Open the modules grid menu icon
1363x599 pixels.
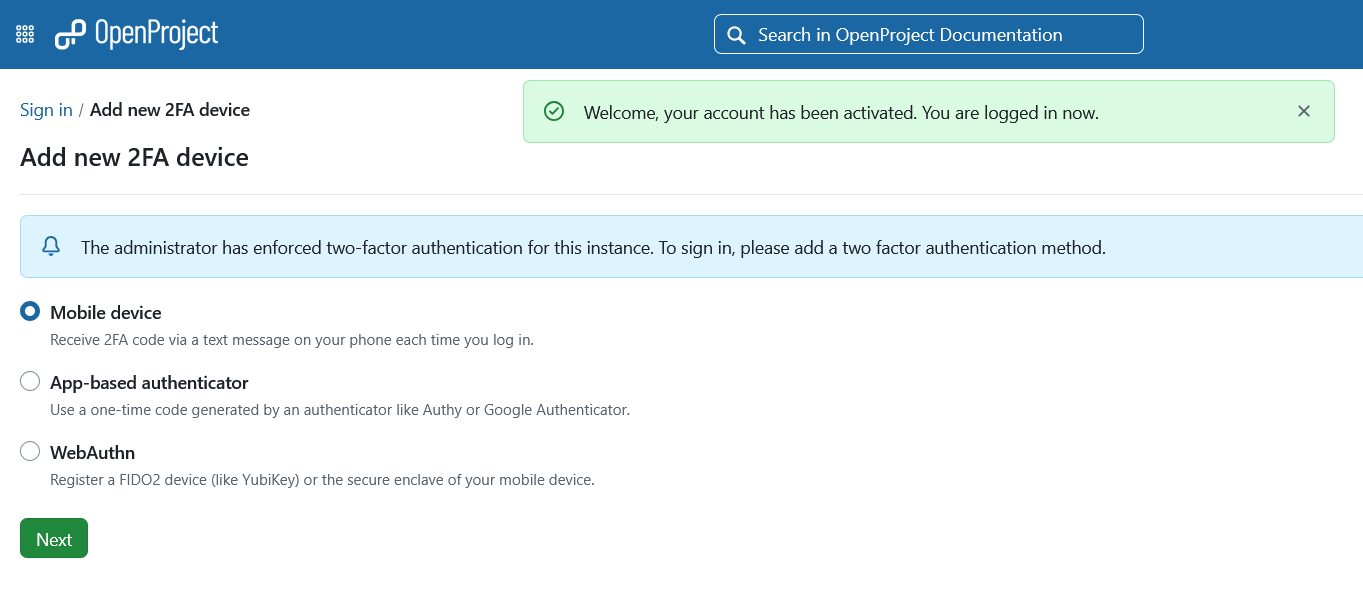pyautogui.click(x=25, y=34)
